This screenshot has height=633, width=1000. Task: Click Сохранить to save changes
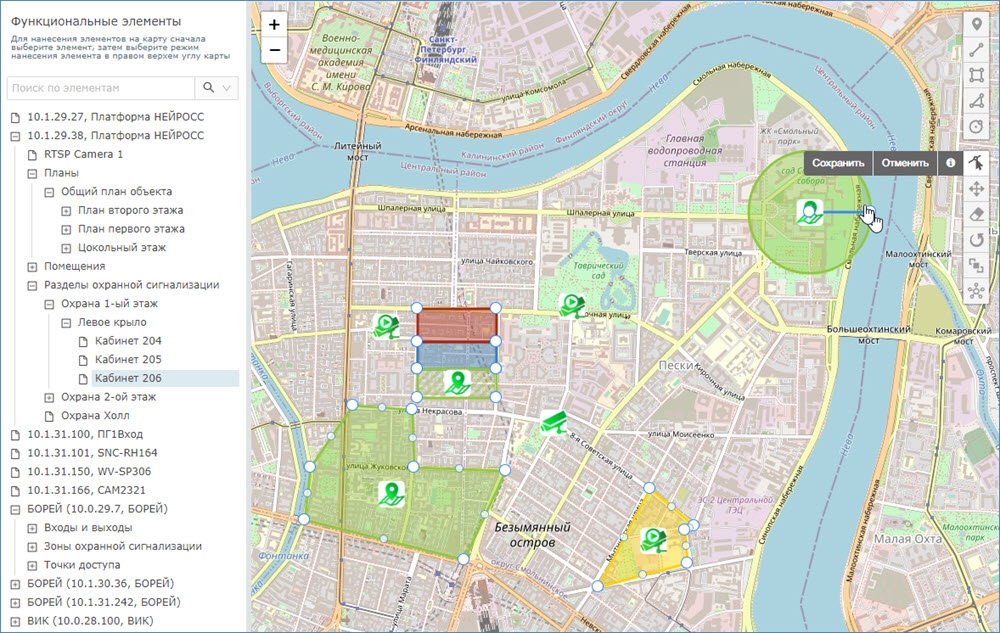[837, 162]
